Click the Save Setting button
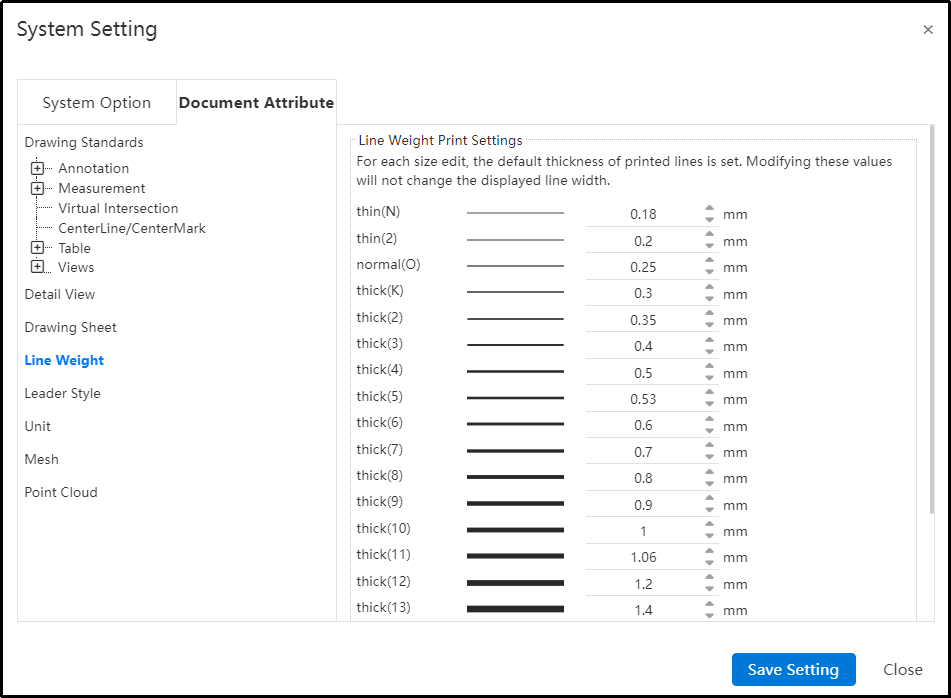This screenshot has height=698, width=951. [x=793, y=669]
